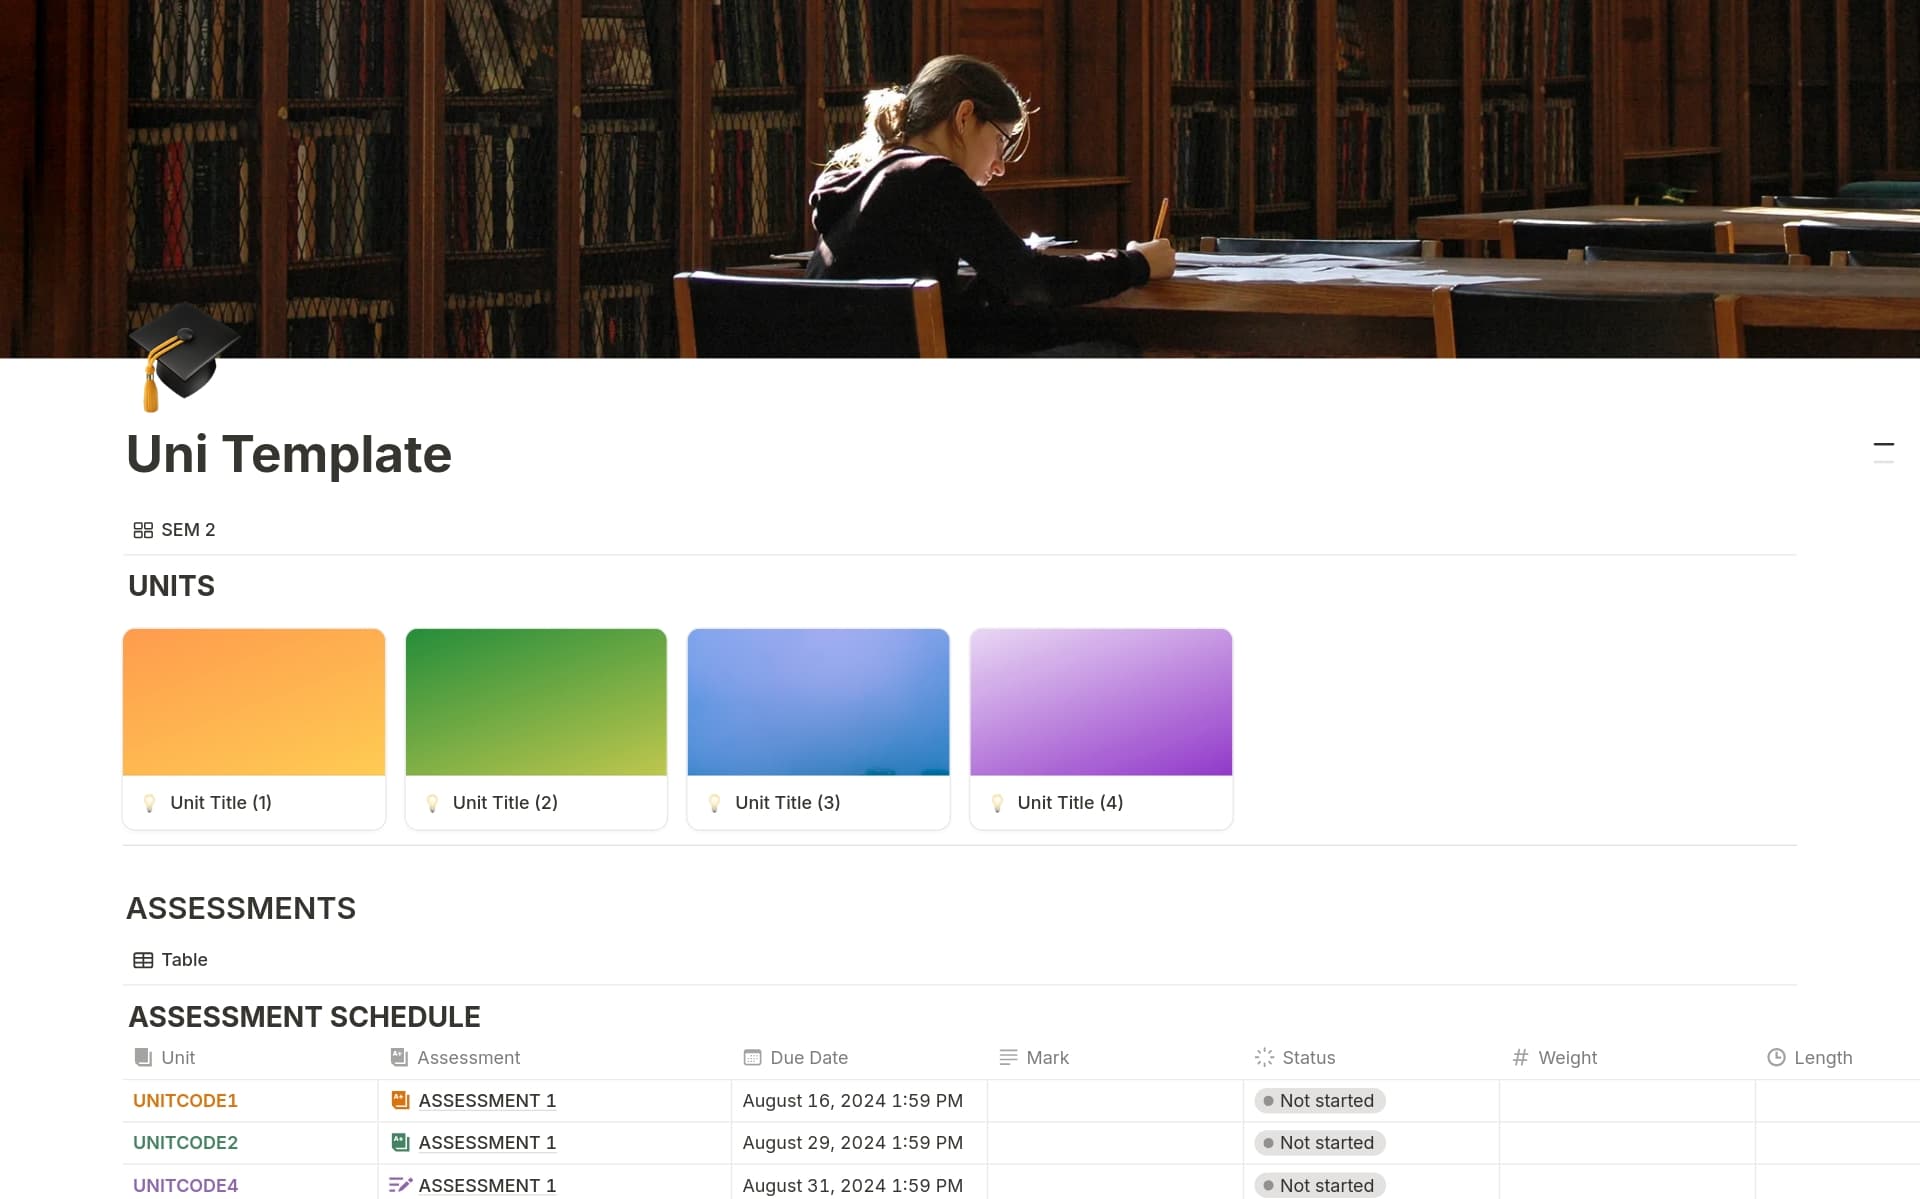Open the Not started status on UNITCODE2 row
1920x1199 pixels.
pos(1319,1142)
